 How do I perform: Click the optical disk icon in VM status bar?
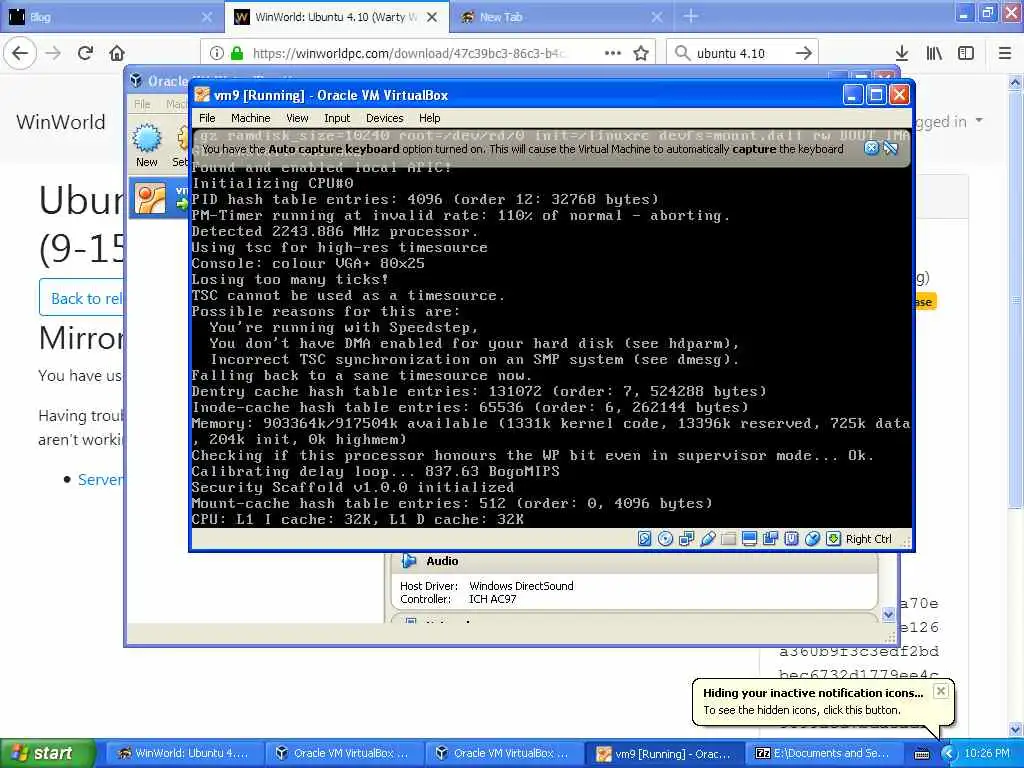tap(665, 539)
